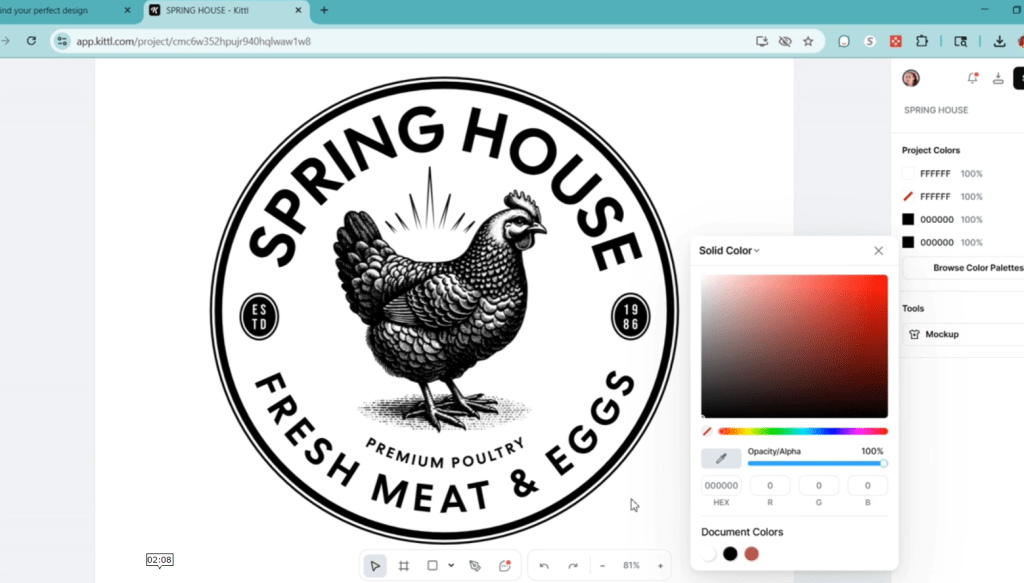Click the Kittl download icon beside the bell
The image size is (1024, 583).
click(x=998, y=79)
